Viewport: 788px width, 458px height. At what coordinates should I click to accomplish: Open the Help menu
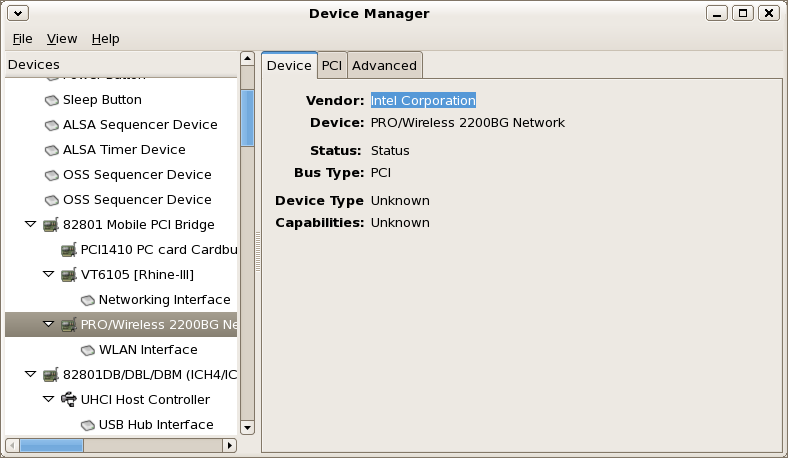pos(106,39)
